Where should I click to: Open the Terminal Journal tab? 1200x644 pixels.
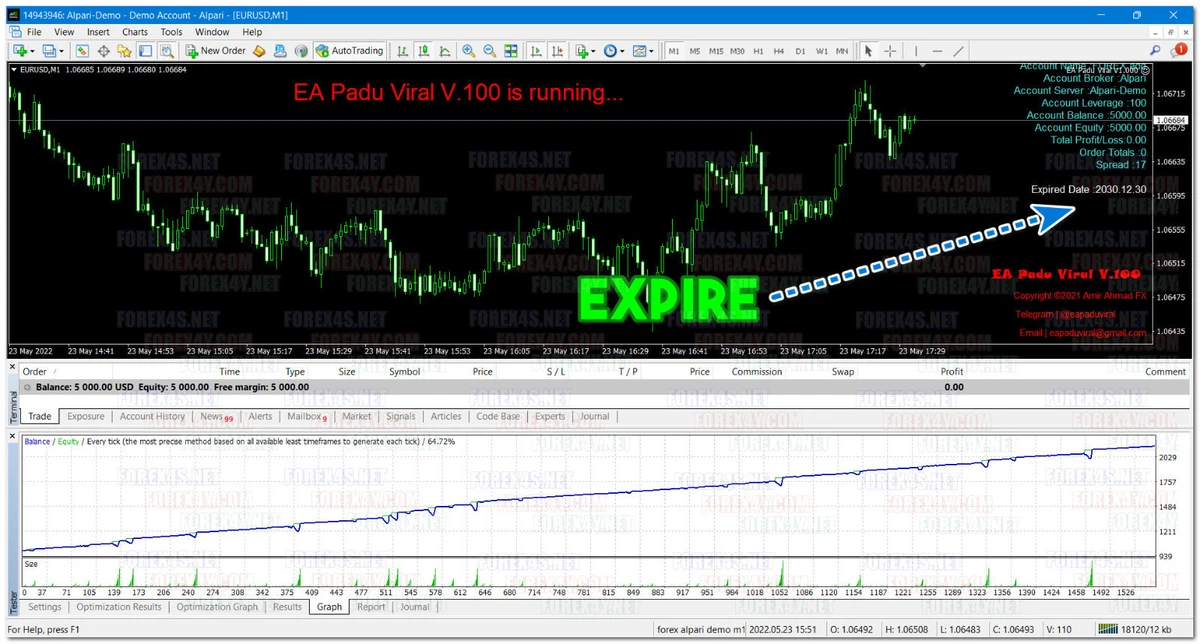point(595,417)
